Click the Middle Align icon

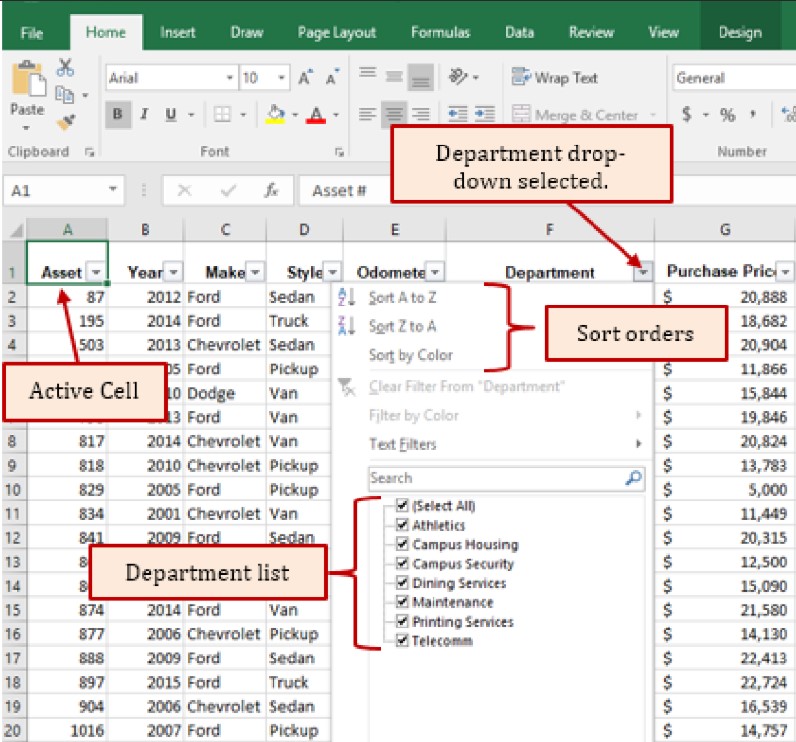pos(394,77)
